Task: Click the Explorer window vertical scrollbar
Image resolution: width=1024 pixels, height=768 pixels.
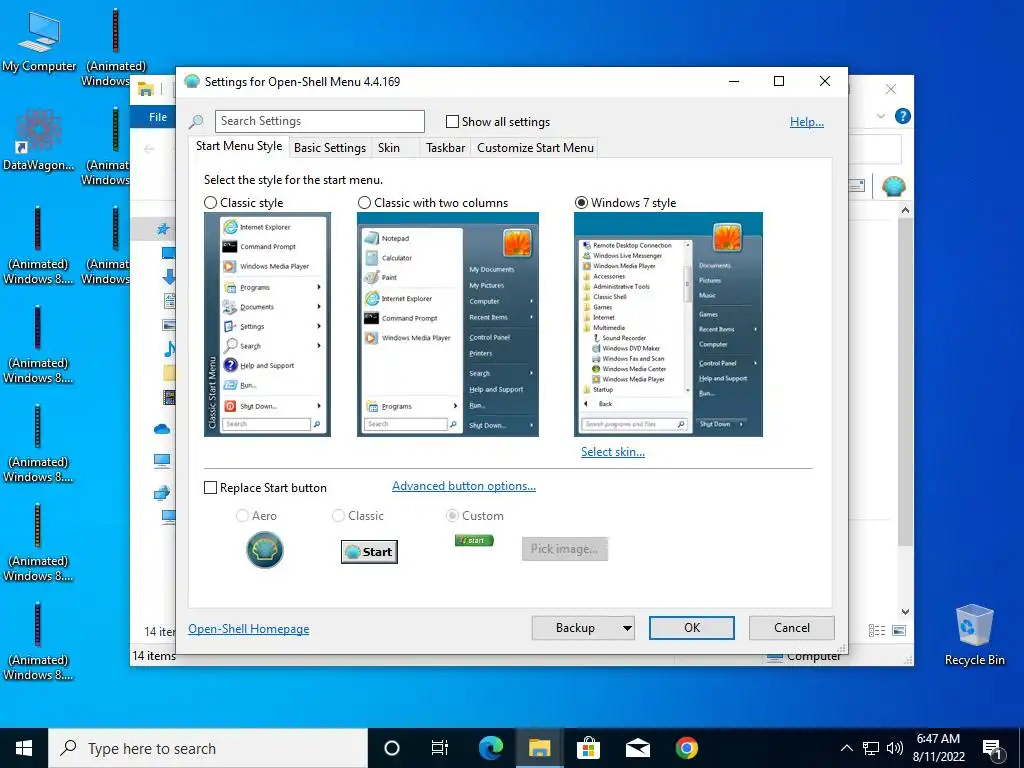Action: click(905, 382)
